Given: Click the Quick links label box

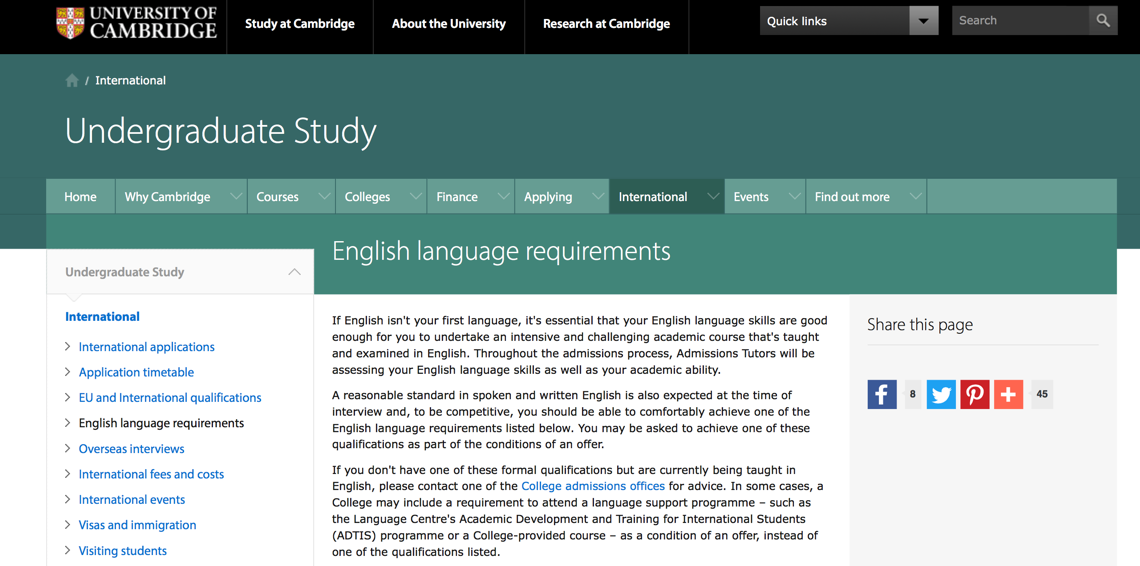Looking at the screenshot, I should pos(835,20).
